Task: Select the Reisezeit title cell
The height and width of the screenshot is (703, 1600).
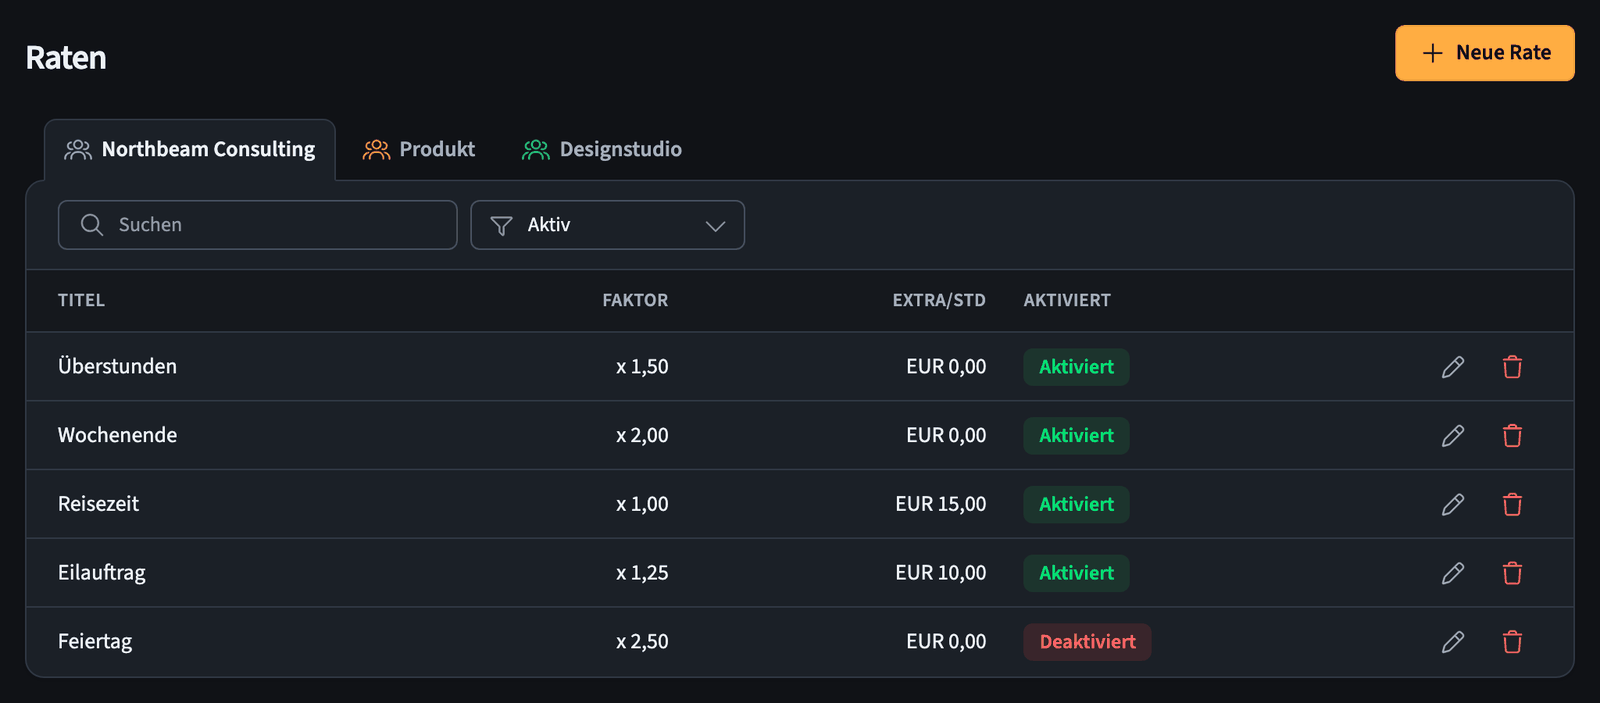Action: pyautogui.click(x=98, y=504)
